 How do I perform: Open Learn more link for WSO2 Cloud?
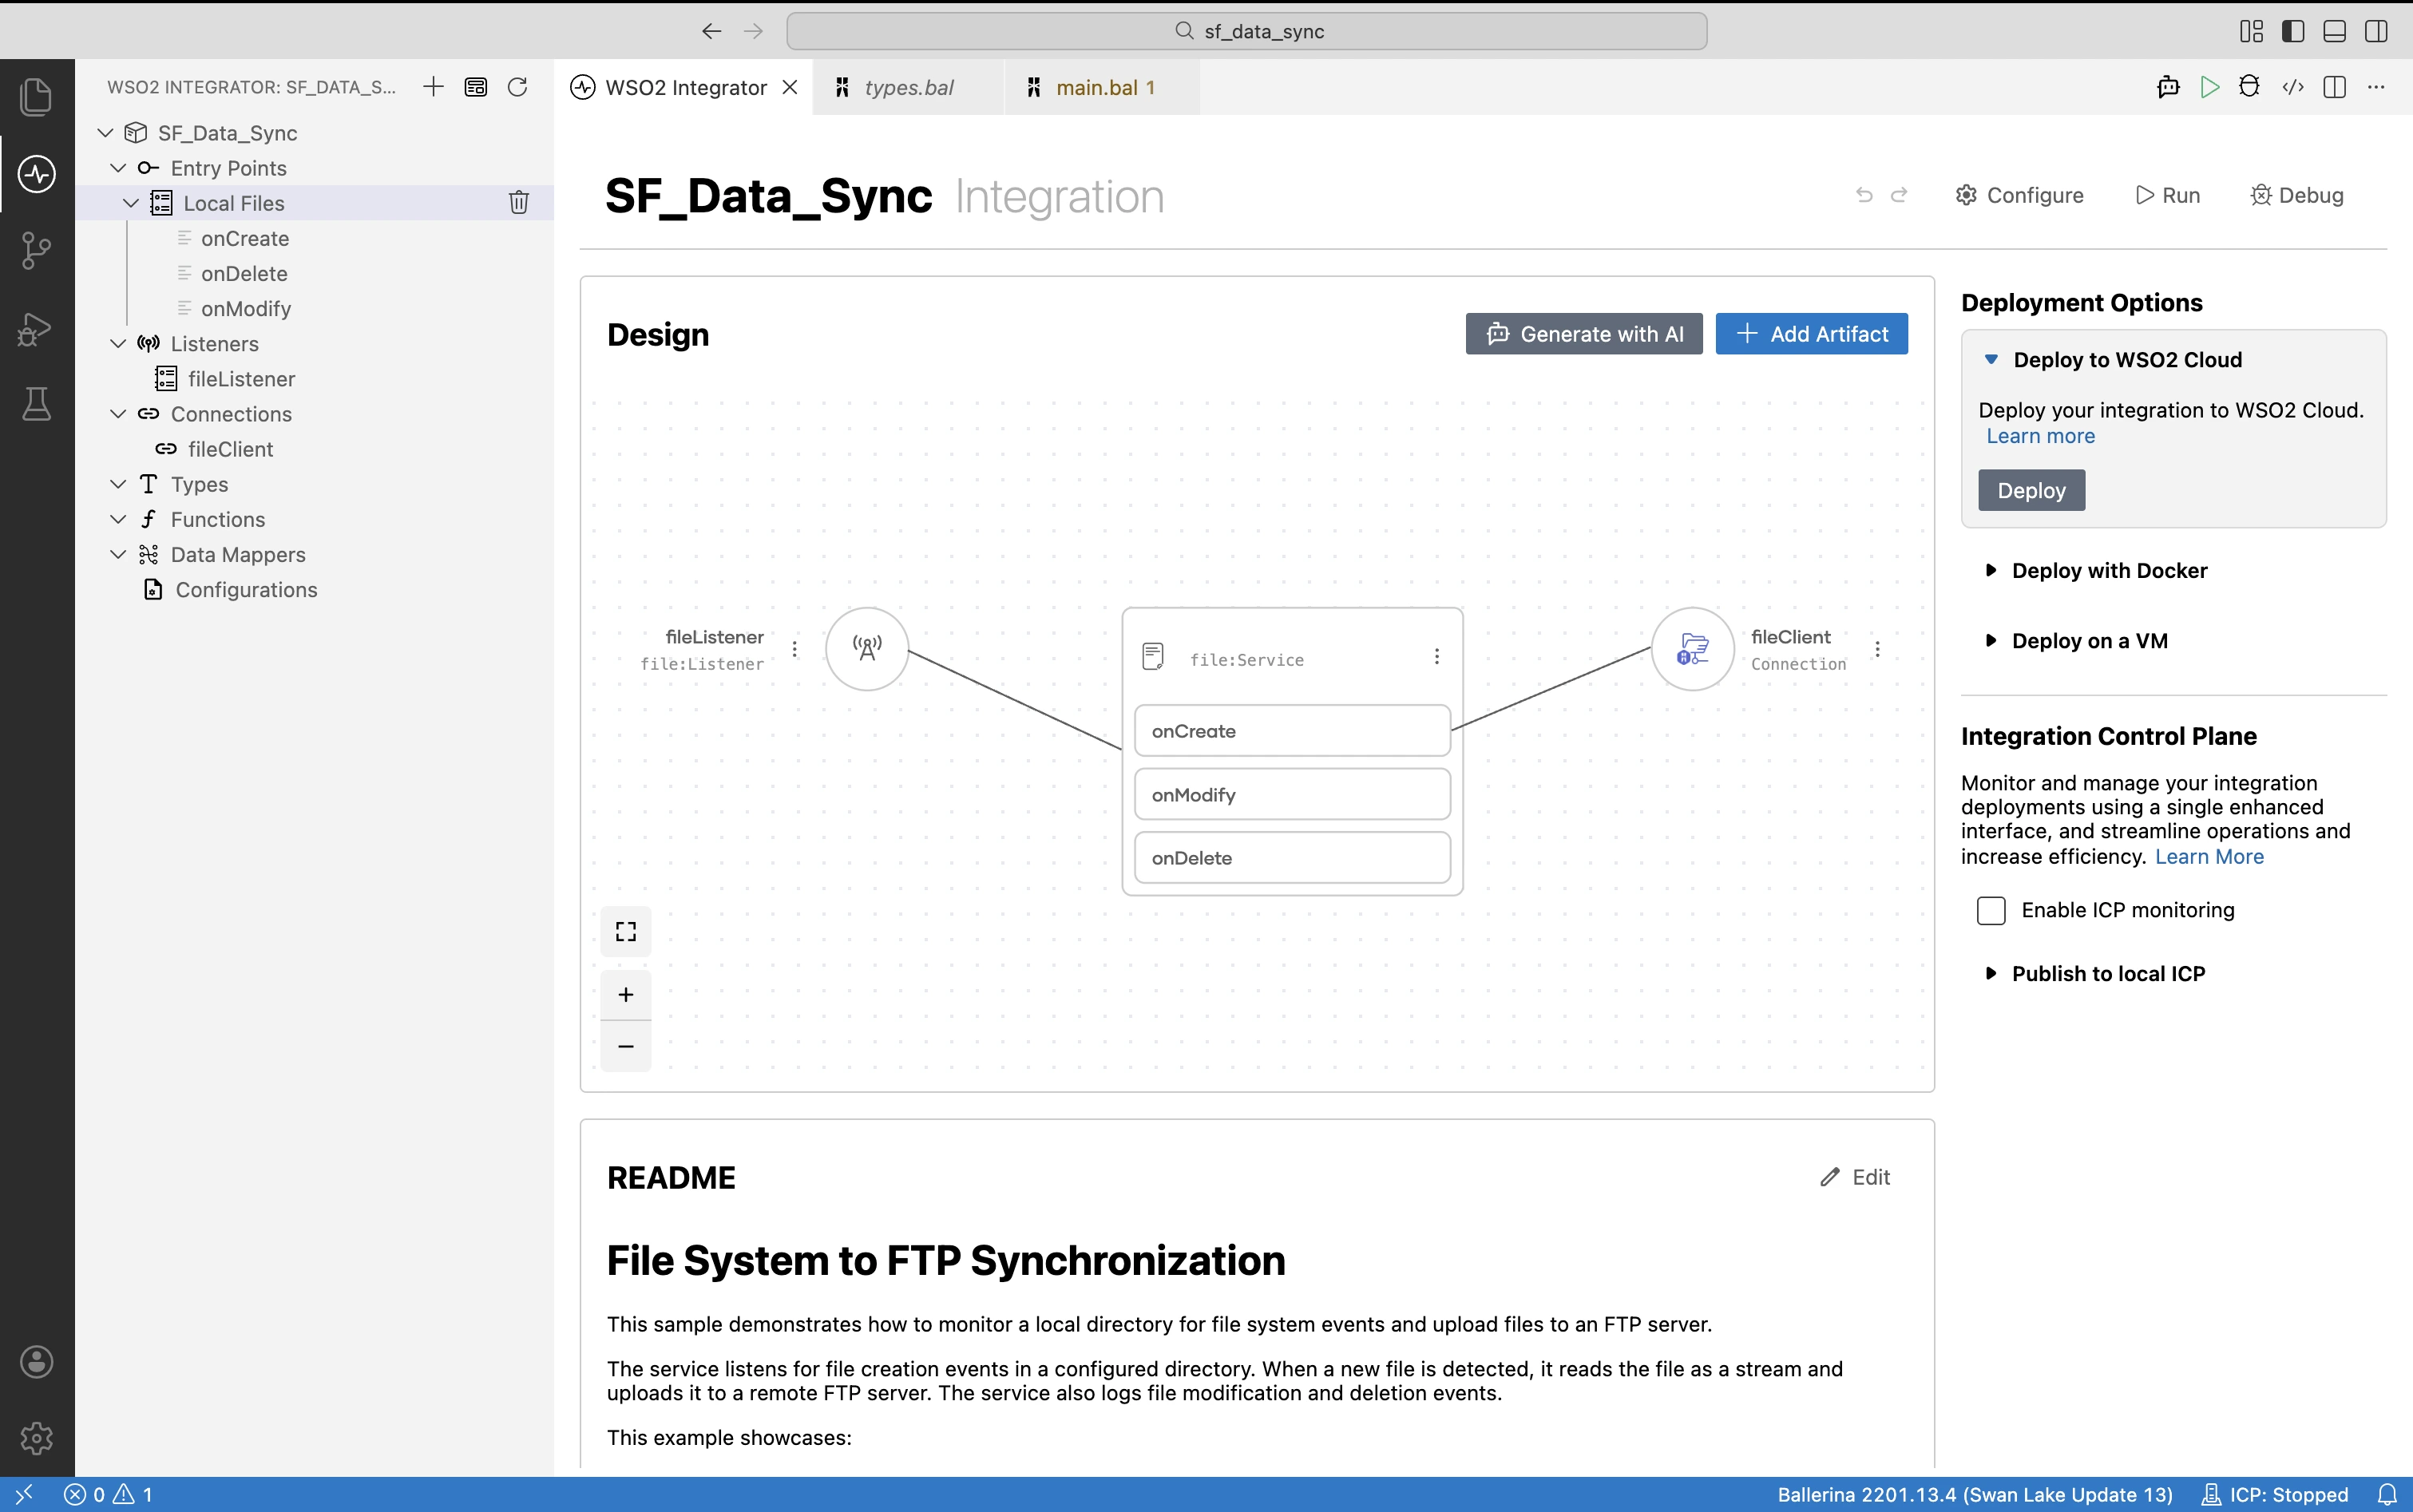[x=2040, y=436]
